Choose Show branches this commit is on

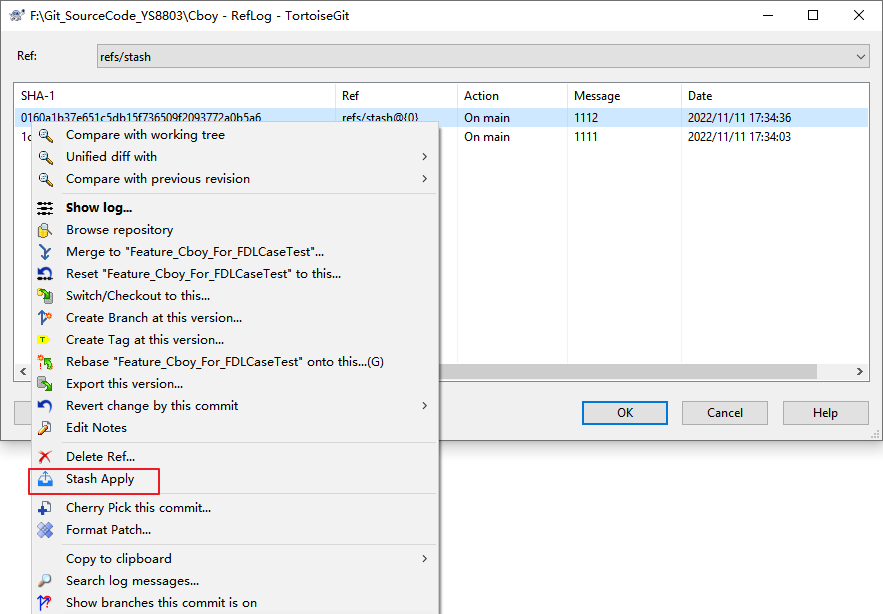(x=235, y=603)
